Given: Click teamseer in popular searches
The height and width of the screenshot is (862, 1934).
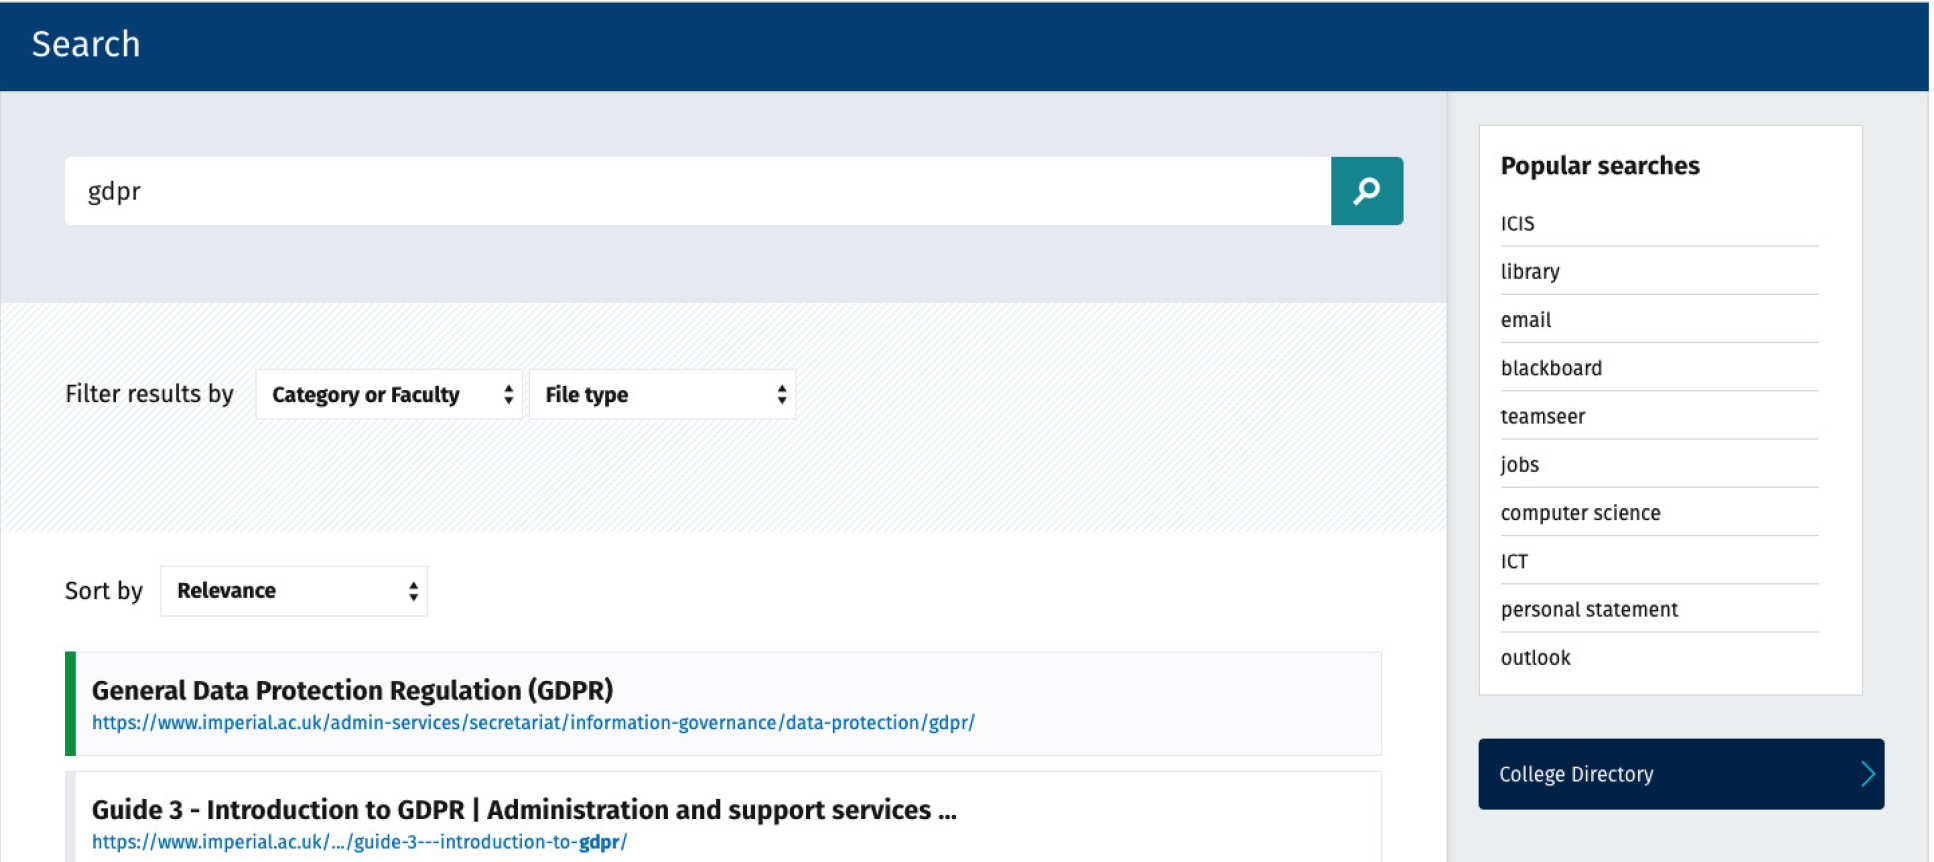Looking at the screenshot, I should [1542, 416].
